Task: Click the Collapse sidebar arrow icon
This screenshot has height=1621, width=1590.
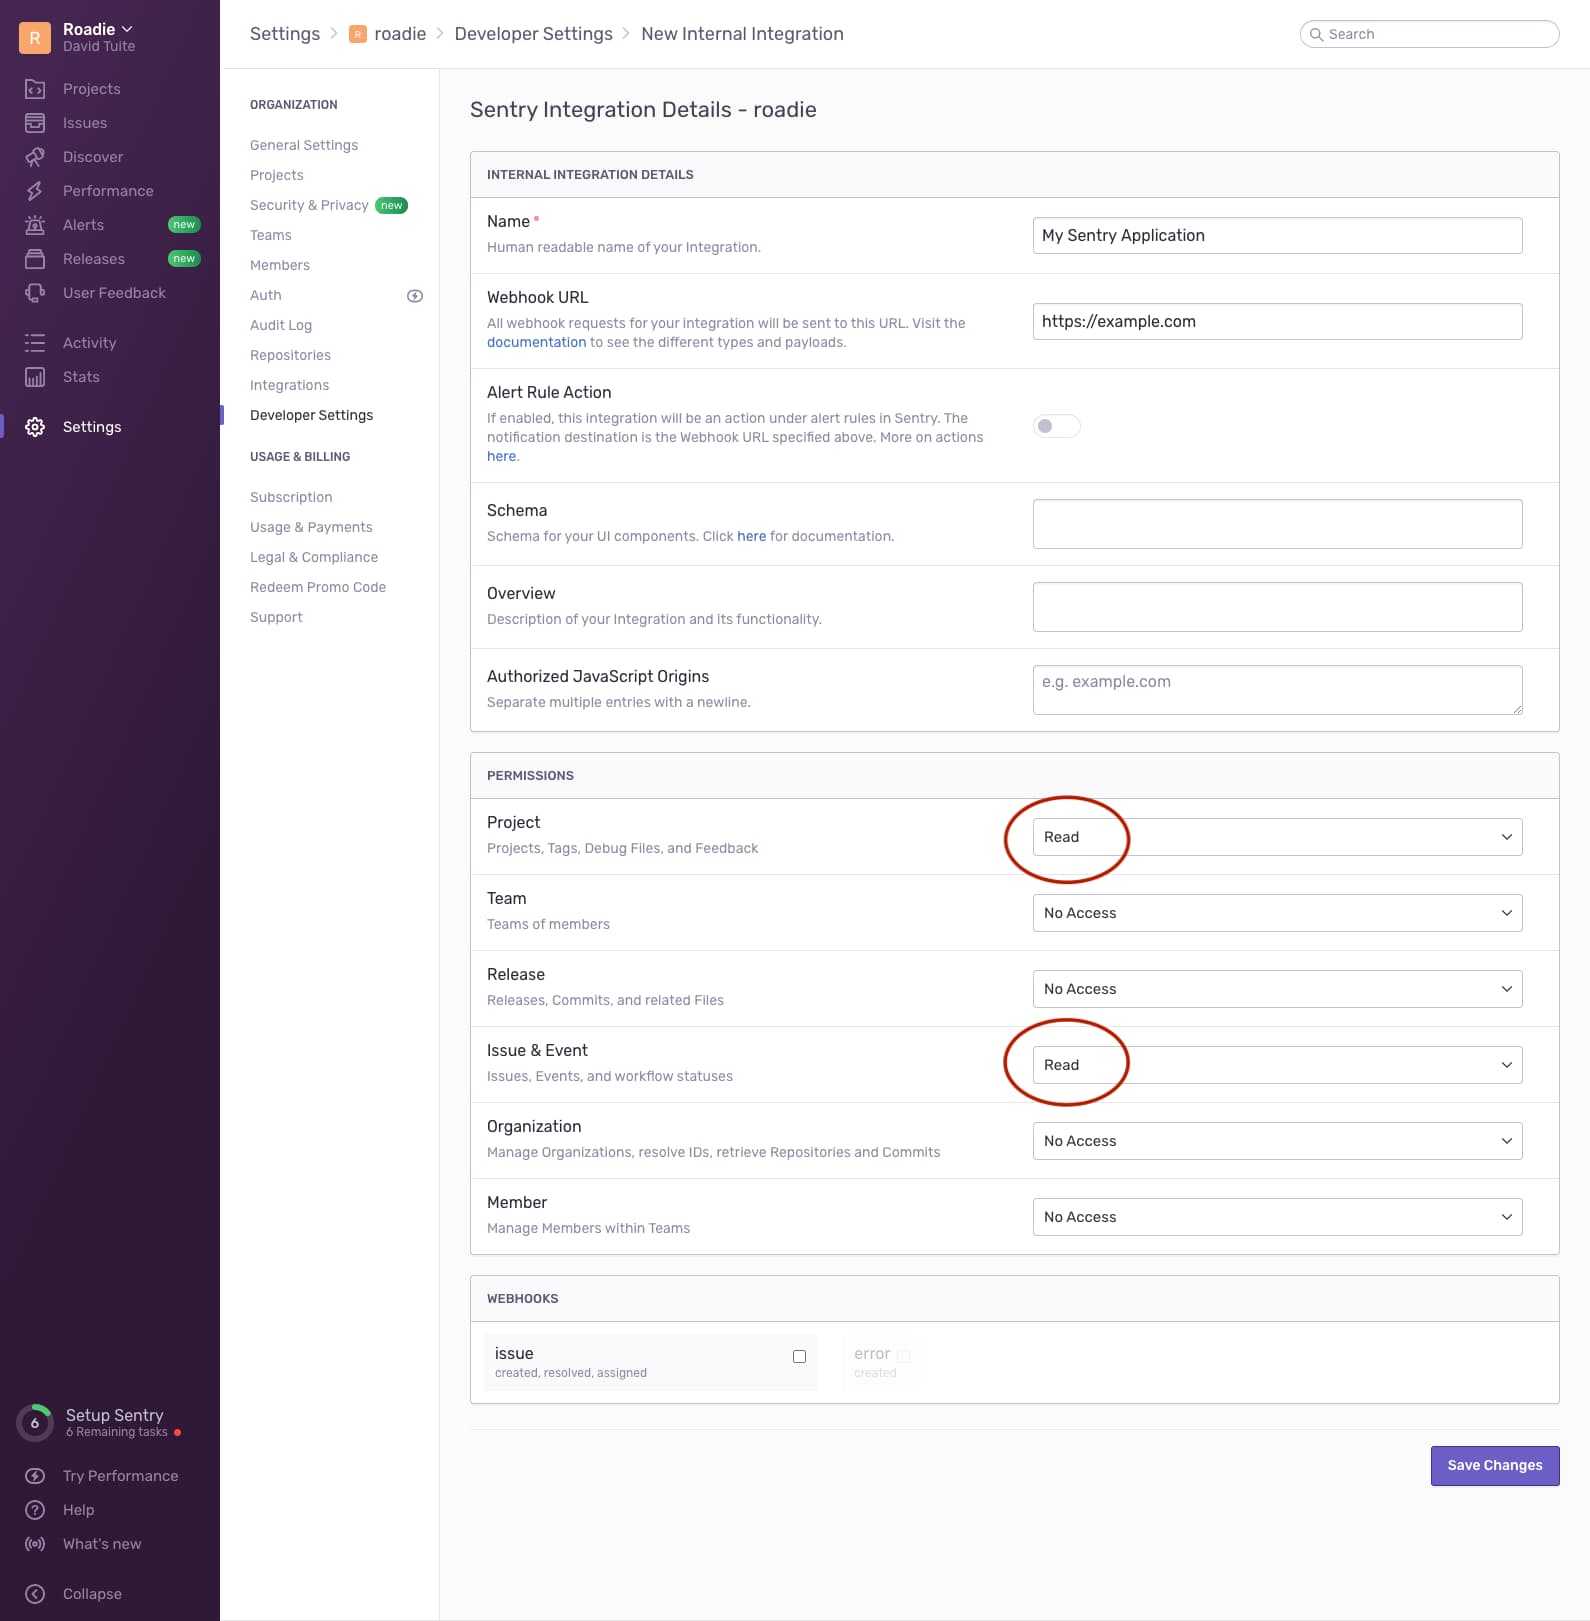Action: pyautogui.click(x=35, y=1594)
